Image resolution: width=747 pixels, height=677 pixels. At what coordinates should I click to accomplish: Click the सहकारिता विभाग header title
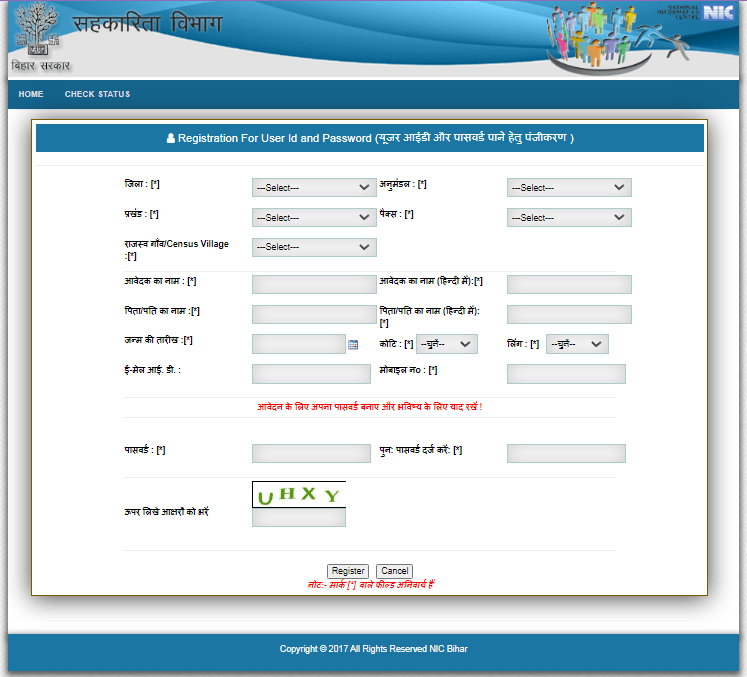[148, 23]
